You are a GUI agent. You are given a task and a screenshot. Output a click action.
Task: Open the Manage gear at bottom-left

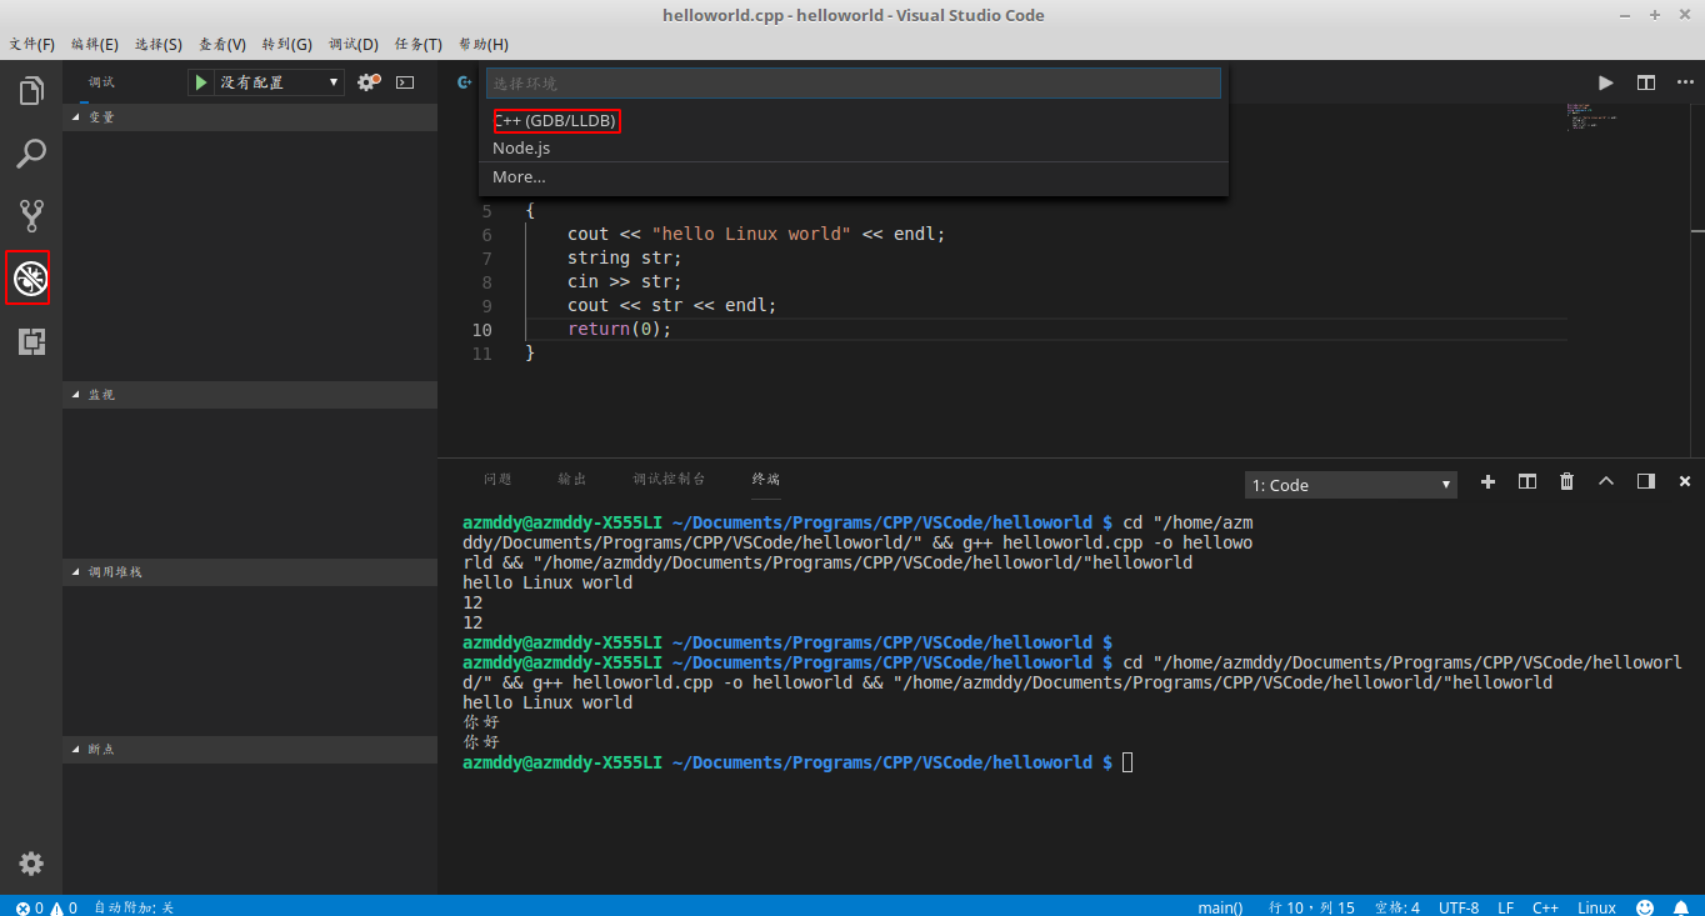pyautogui.click(x=31, y=863)
